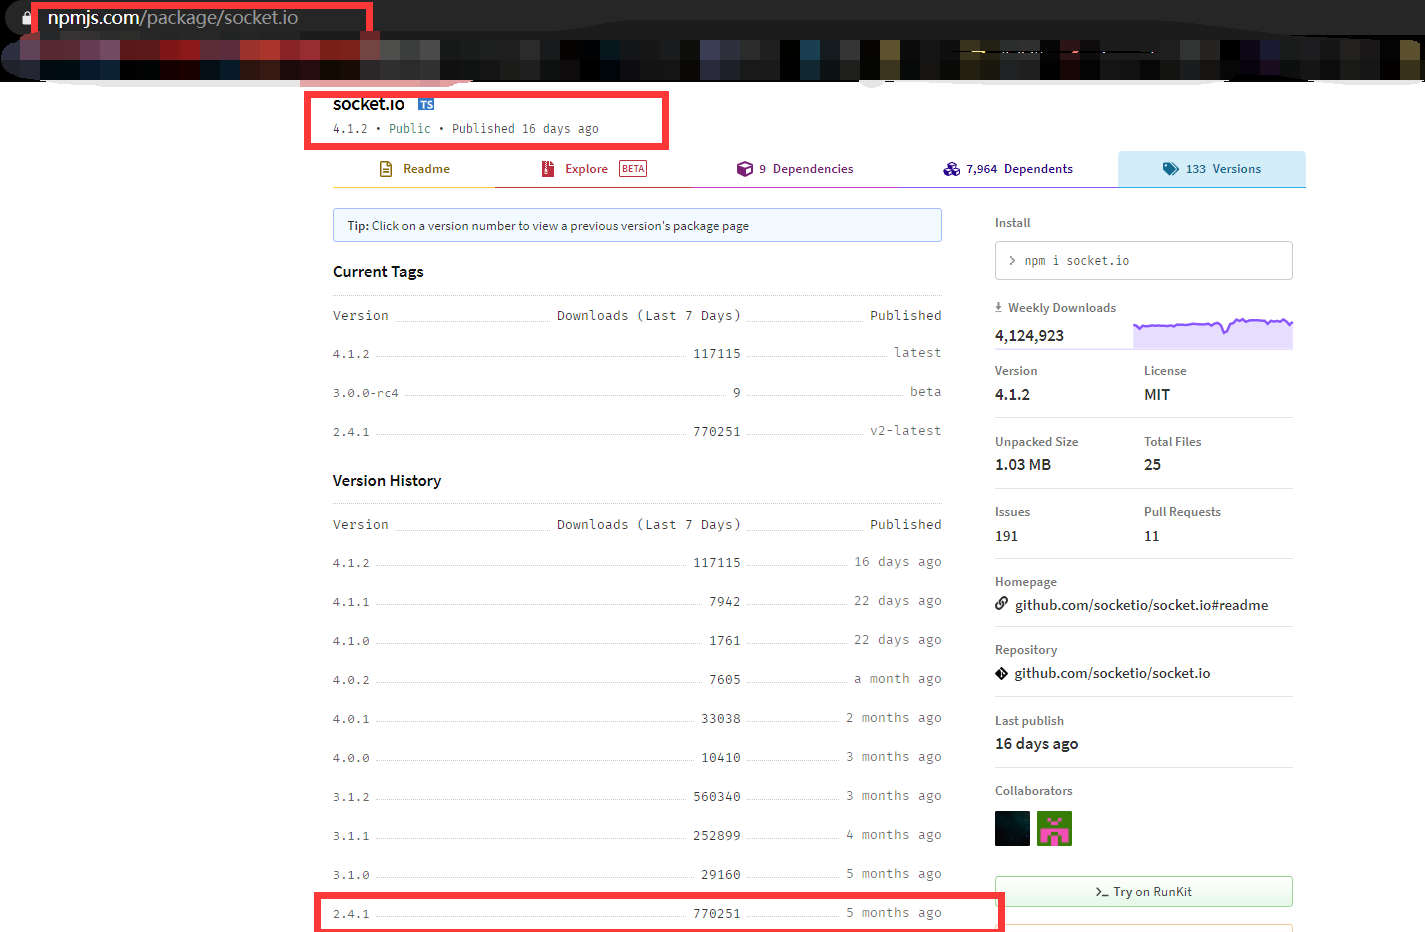Click the 25 total files value
This screenshot has width=1425, height=932.
click(x=1152, y=465)
